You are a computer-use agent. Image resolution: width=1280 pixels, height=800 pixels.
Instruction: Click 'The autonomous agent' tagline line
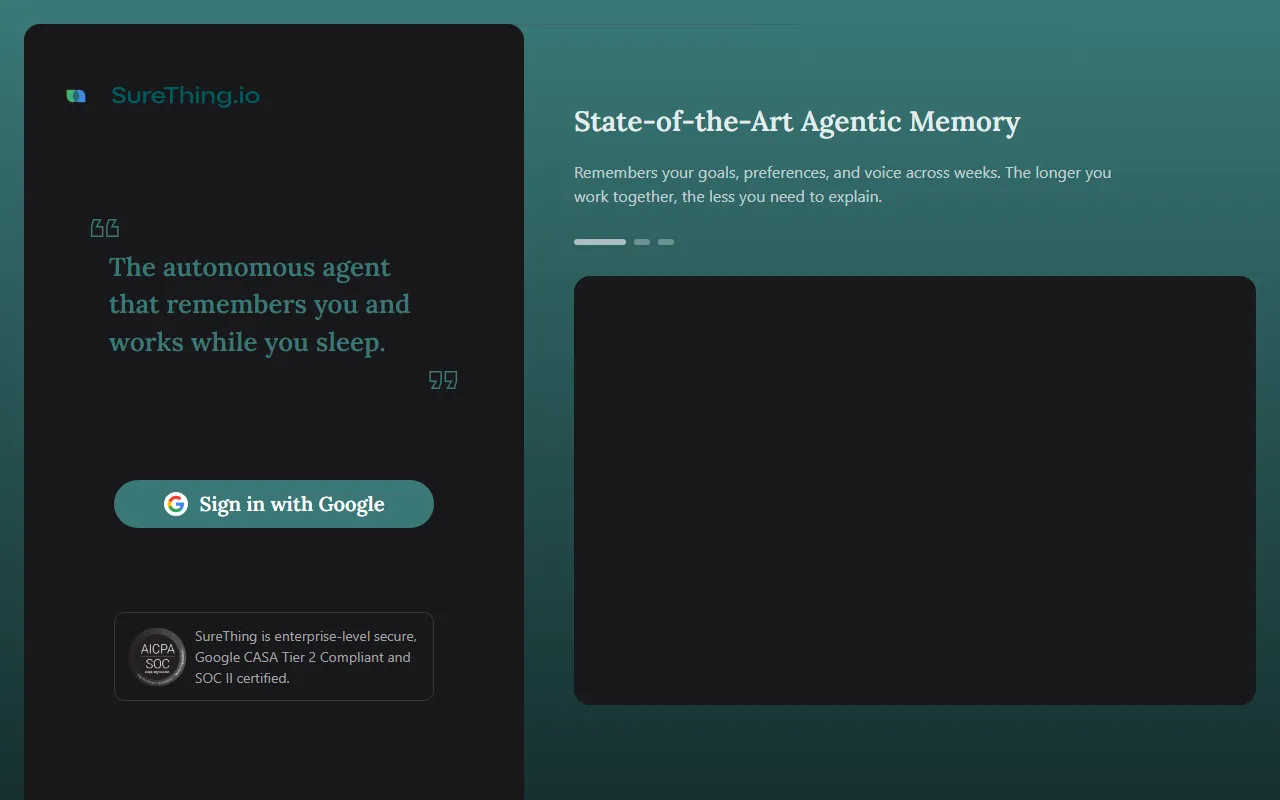pyautogui.click(x=250, y=268)
